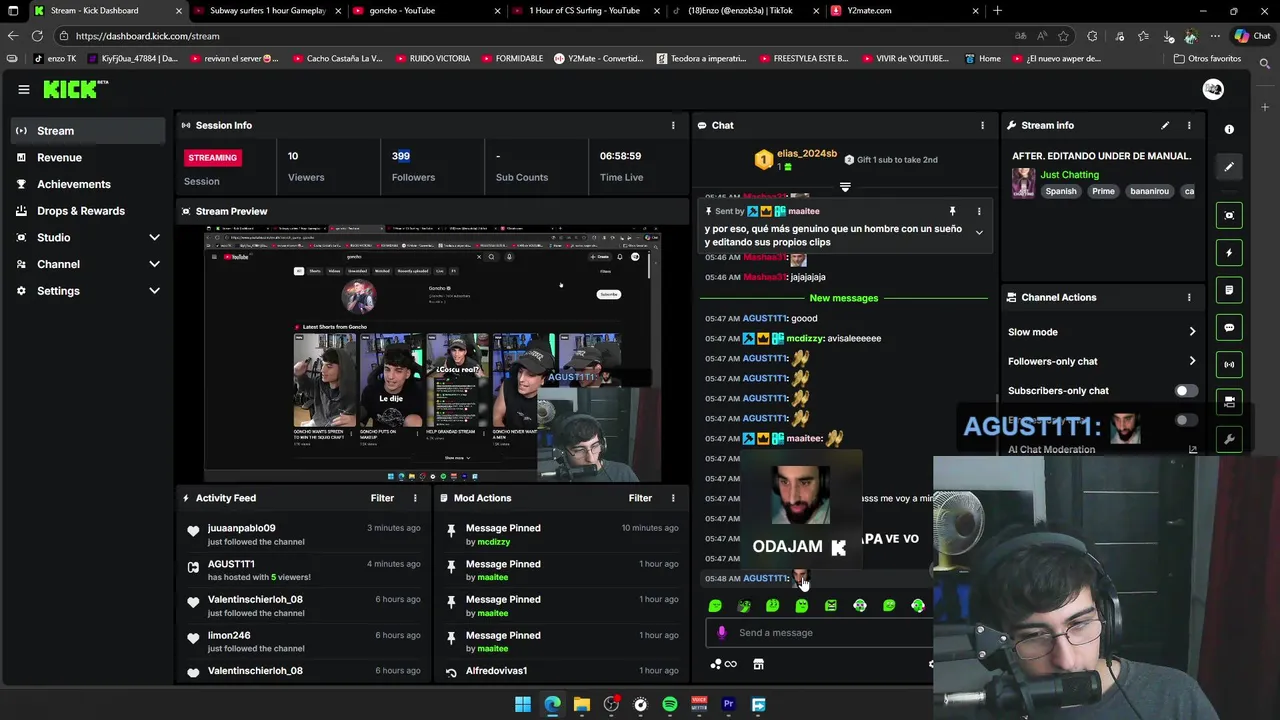
Task: Open Chat panel three-dot menu
Action: point(982,125)
